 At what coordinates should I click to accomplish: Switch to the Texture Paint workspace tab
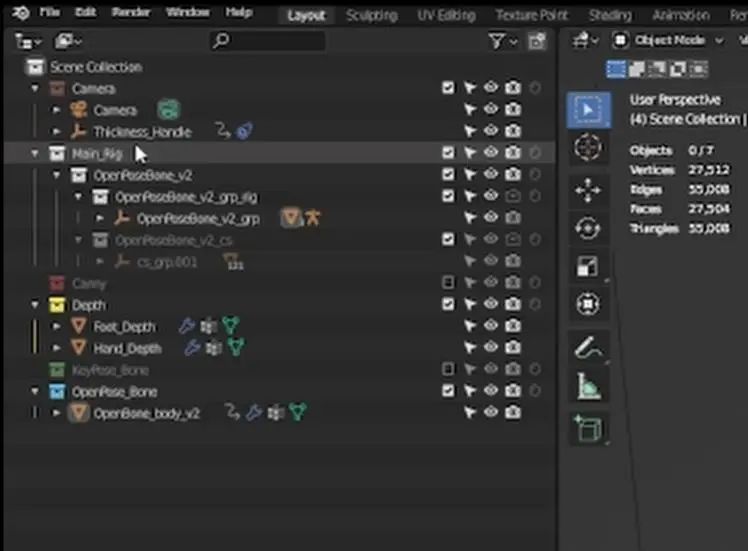pyautogui.click(x=531, y=15)
